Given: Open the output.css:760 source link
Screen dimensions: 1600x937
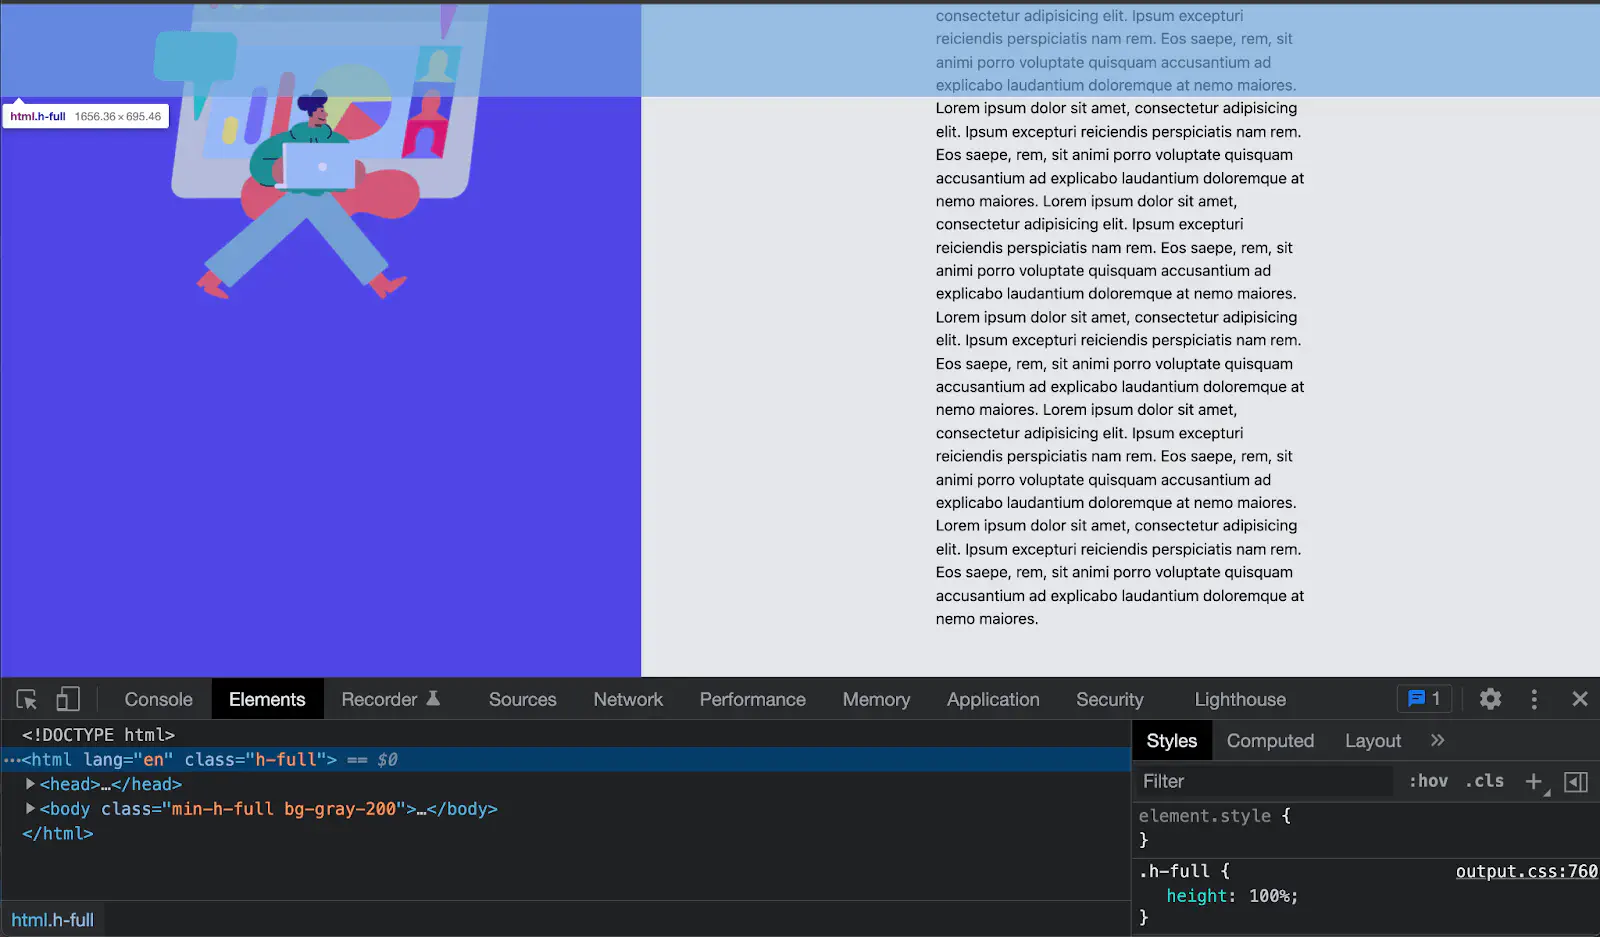Looking at the screenshot, I should (x=1526, y=871).
